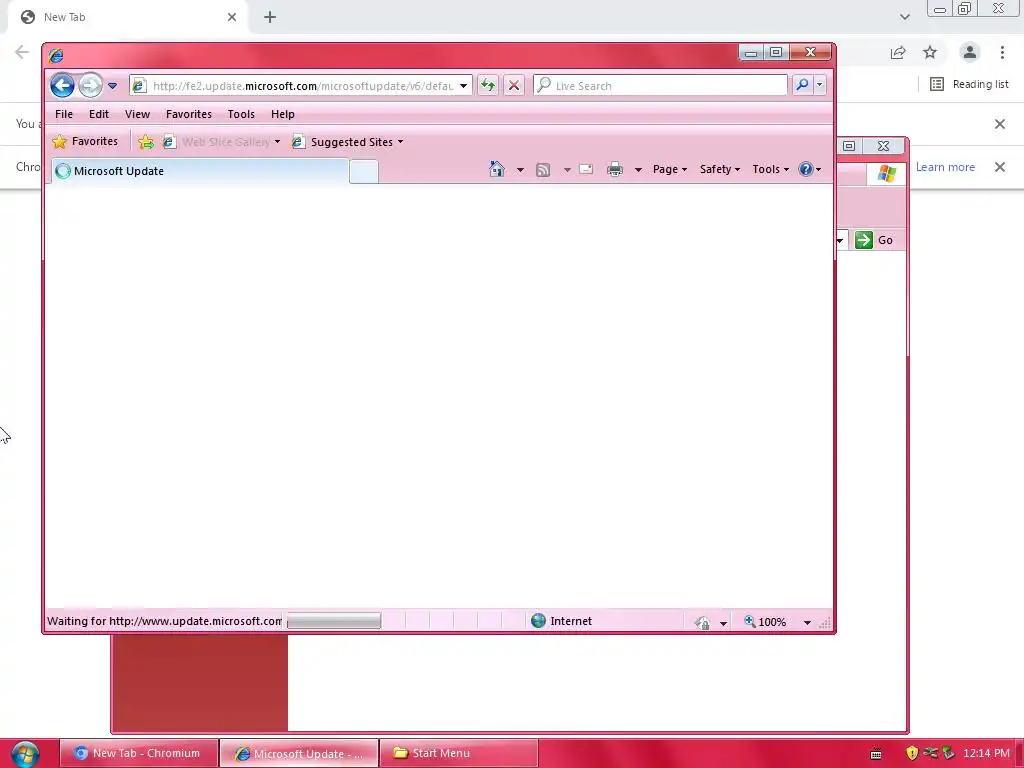The width and height of the screenshot is (1024, 768).
Task: Open the View menu
Action: (x=137, y=114)
